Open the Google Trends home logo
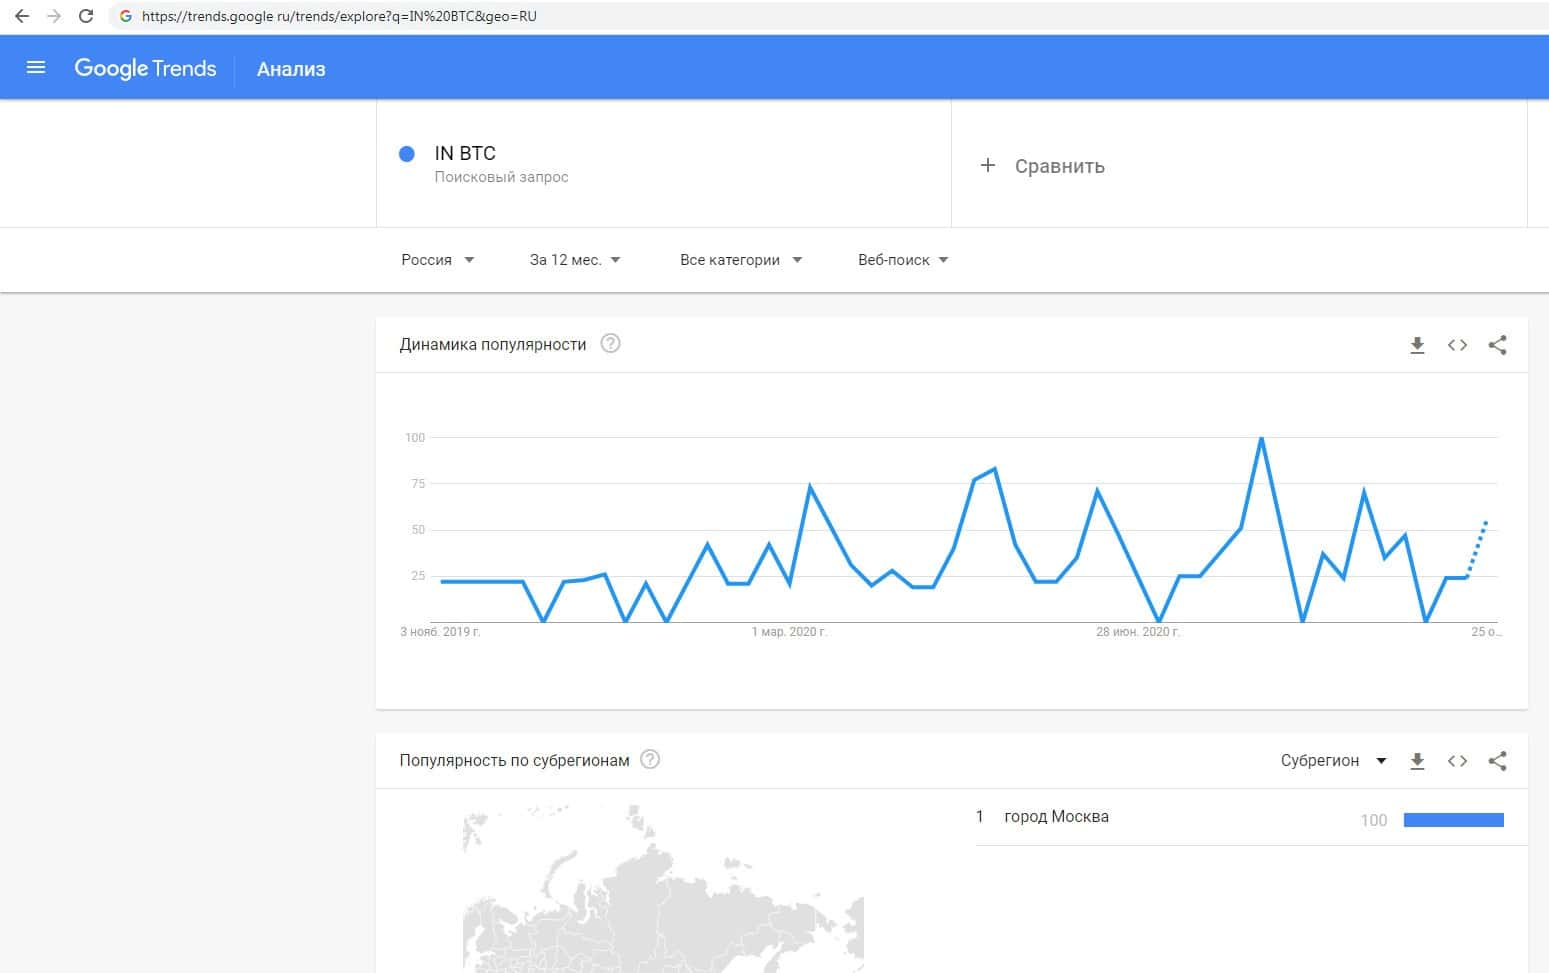The image size is (1549, 973). (x=145, y=68)
